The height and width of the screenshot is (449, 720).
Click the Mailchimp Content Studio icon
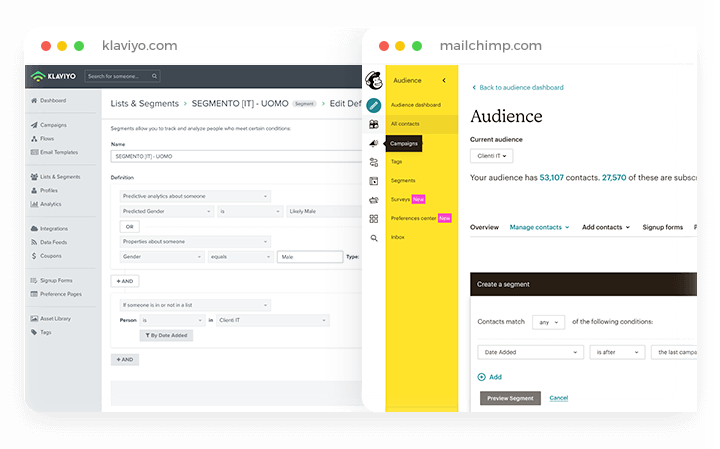pyautogui.click(x=374, y=200)
